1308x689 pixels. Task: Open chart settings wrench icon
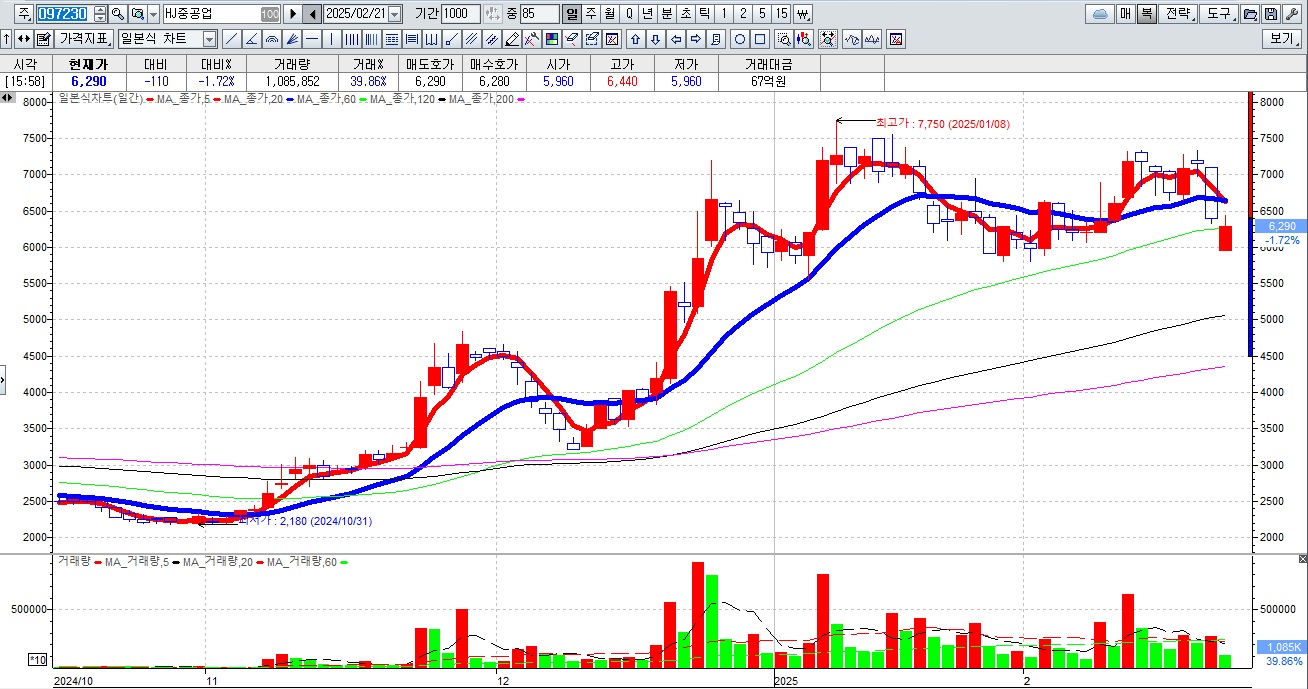point(1292,14)
